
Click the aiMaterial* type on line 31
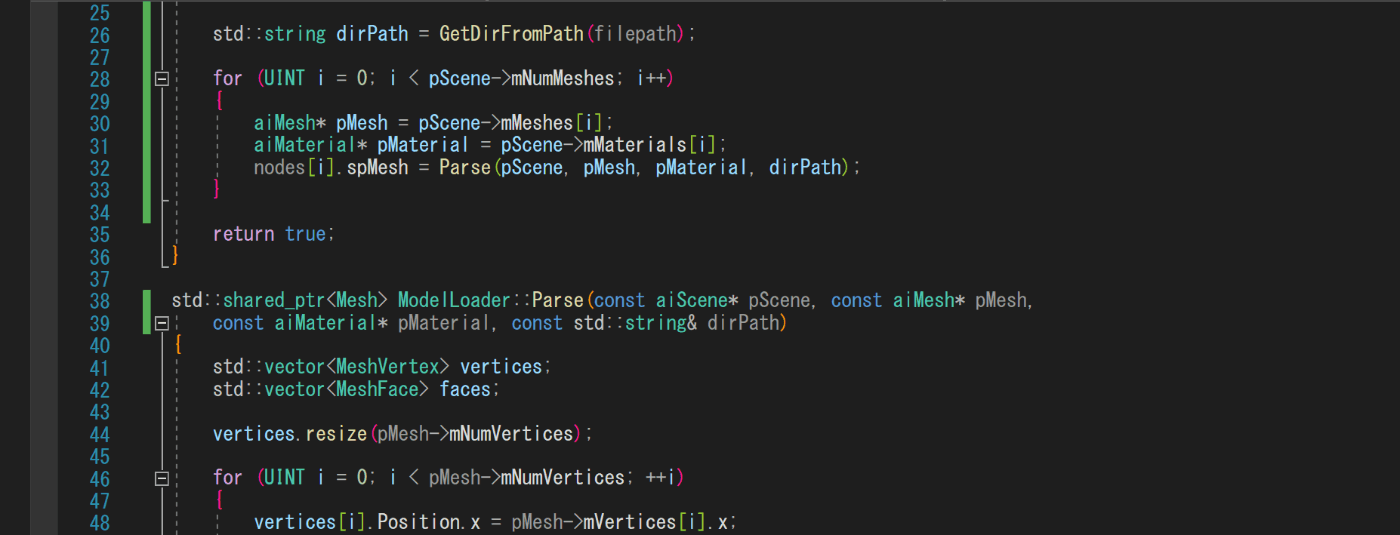point(311,145)
